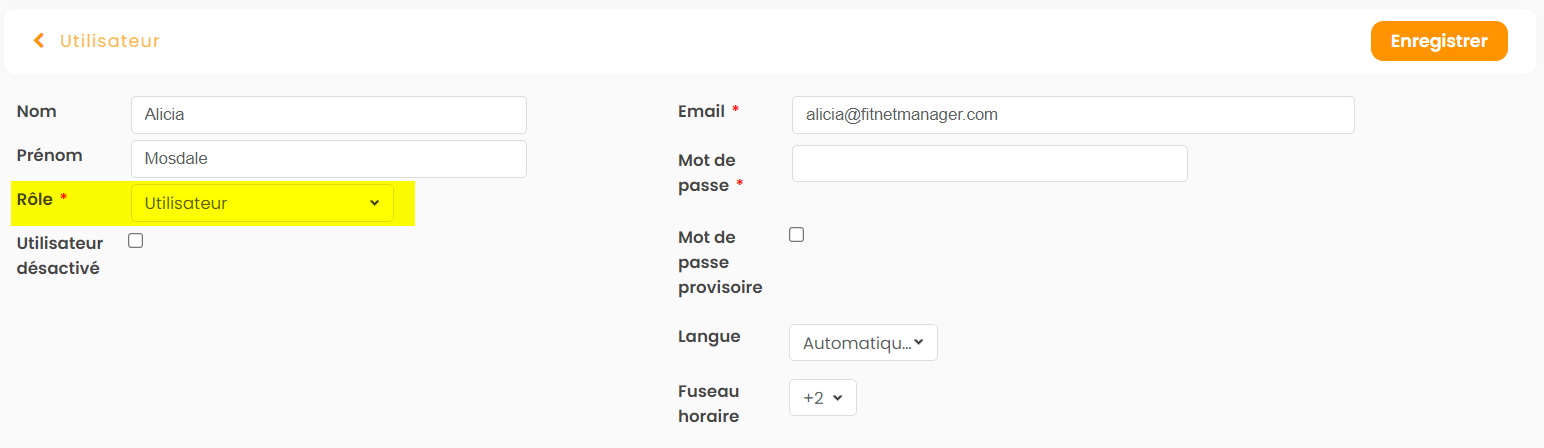
Task: Click the Prénom field containing Mosdale
Action: coord(328,159)
